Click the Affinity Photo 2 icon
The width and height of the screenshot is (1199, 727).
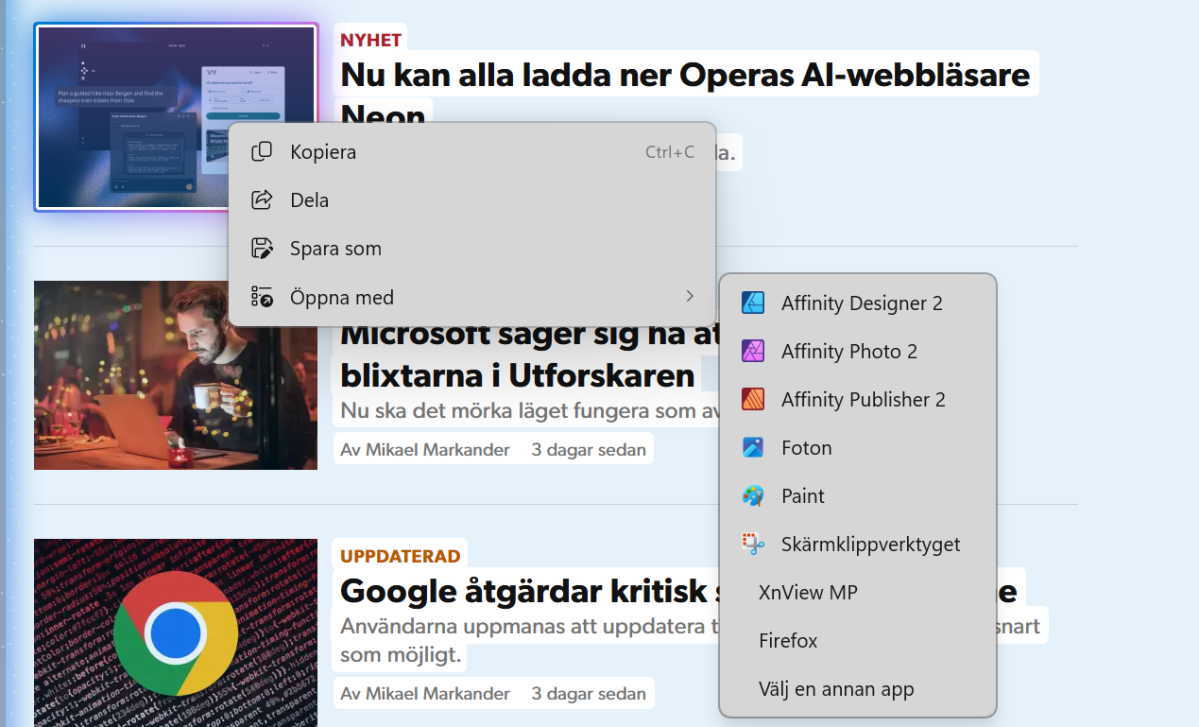[753, 351]
